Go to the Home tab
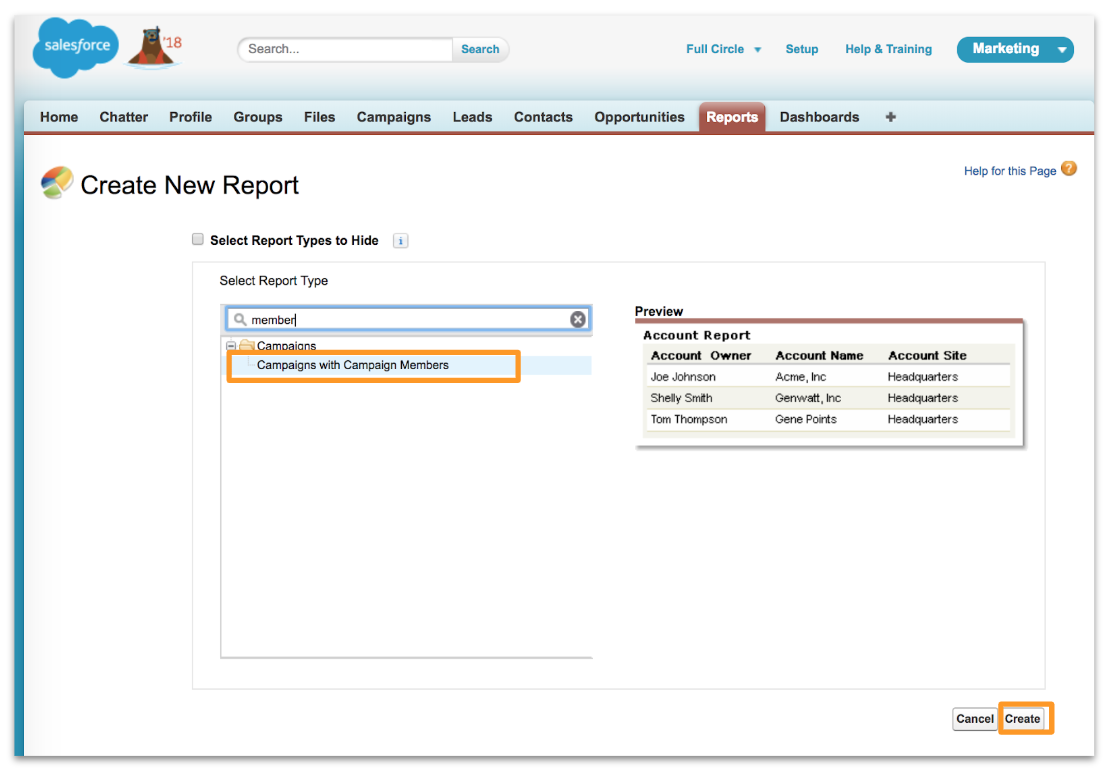 59,117
